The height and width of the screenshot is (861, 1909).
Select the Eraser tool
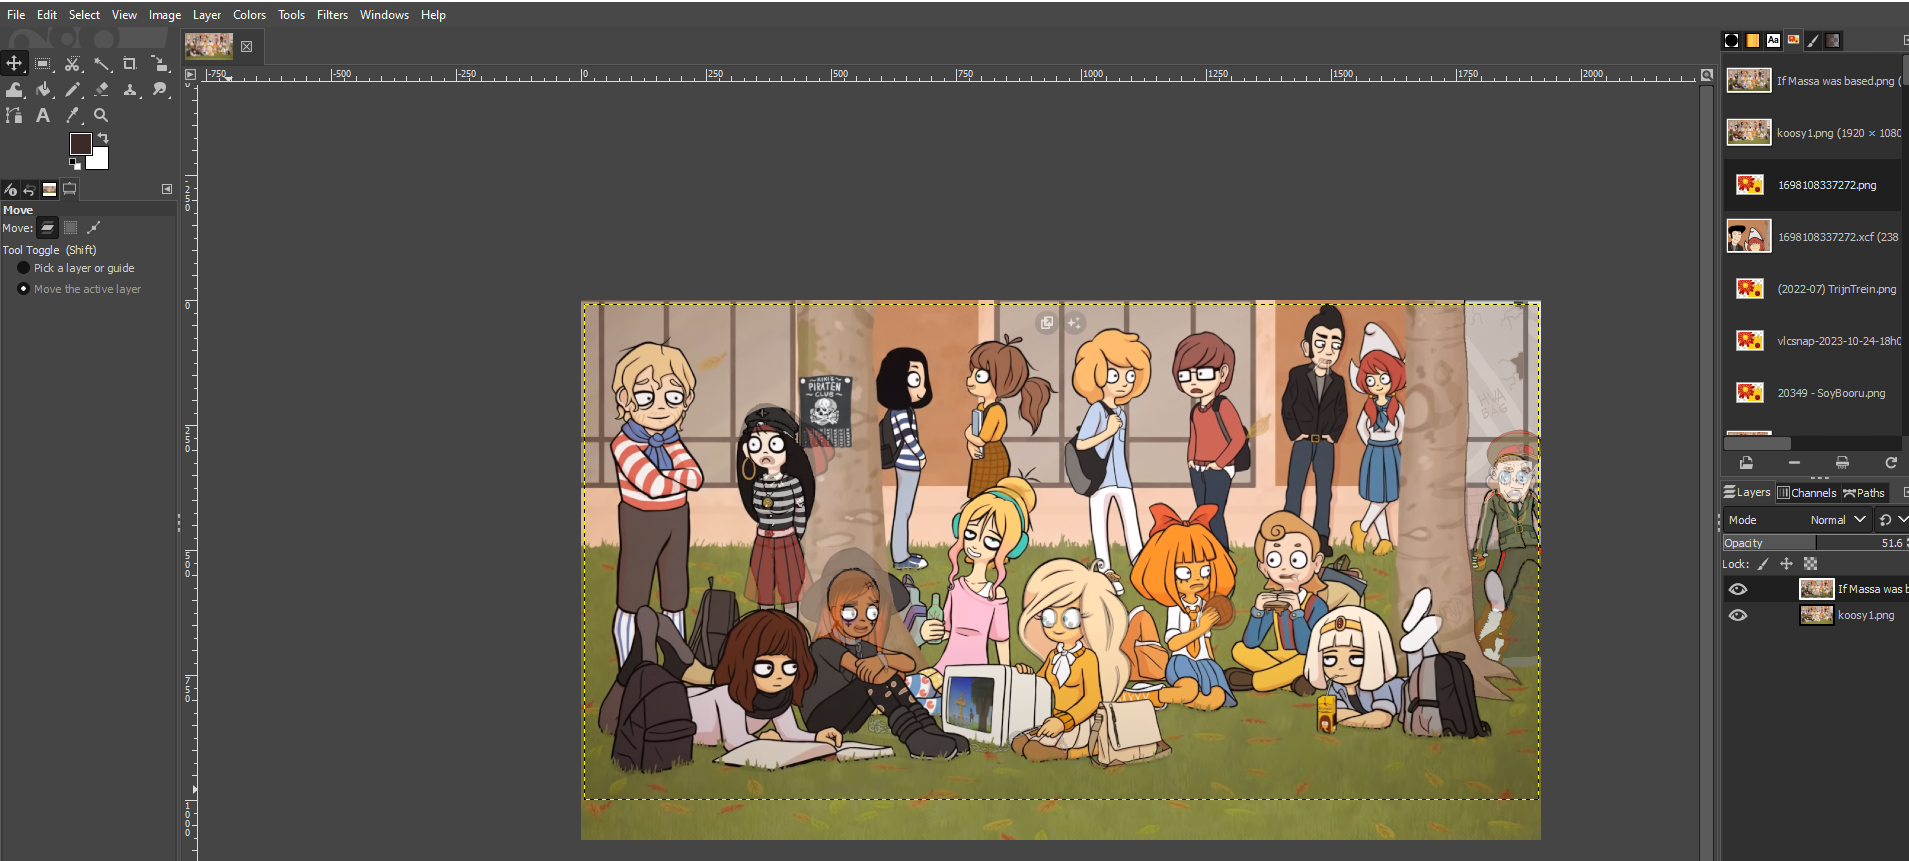[x=101, y=90]
